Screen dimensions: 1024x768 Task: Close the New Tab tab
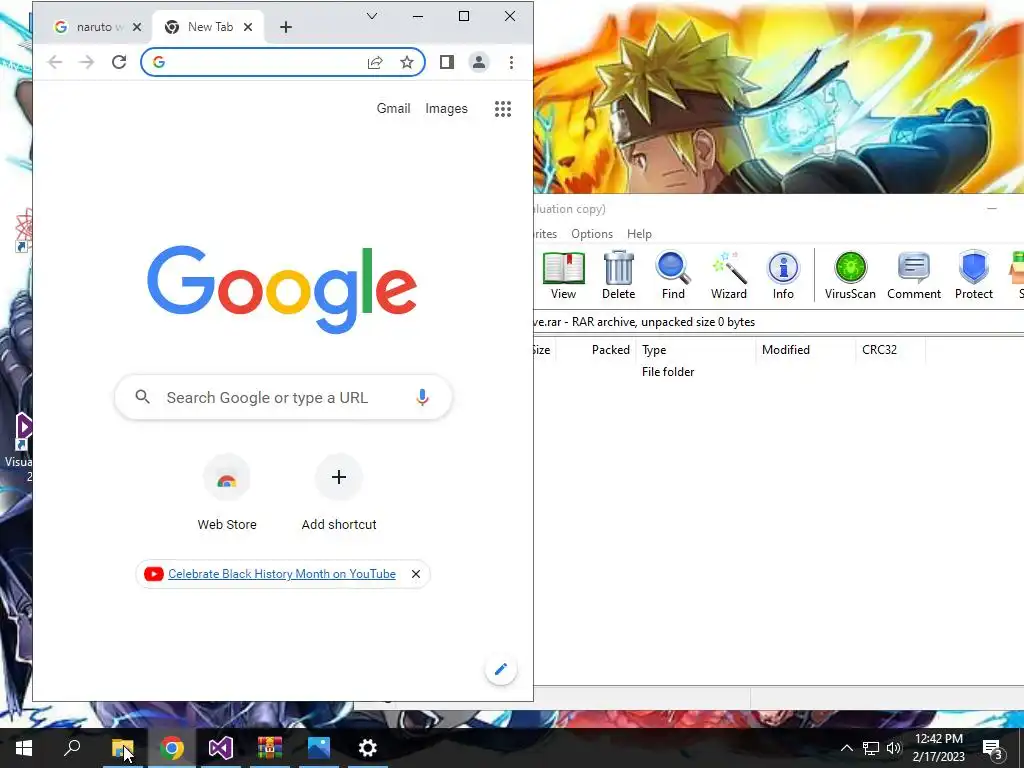(248, 27)
